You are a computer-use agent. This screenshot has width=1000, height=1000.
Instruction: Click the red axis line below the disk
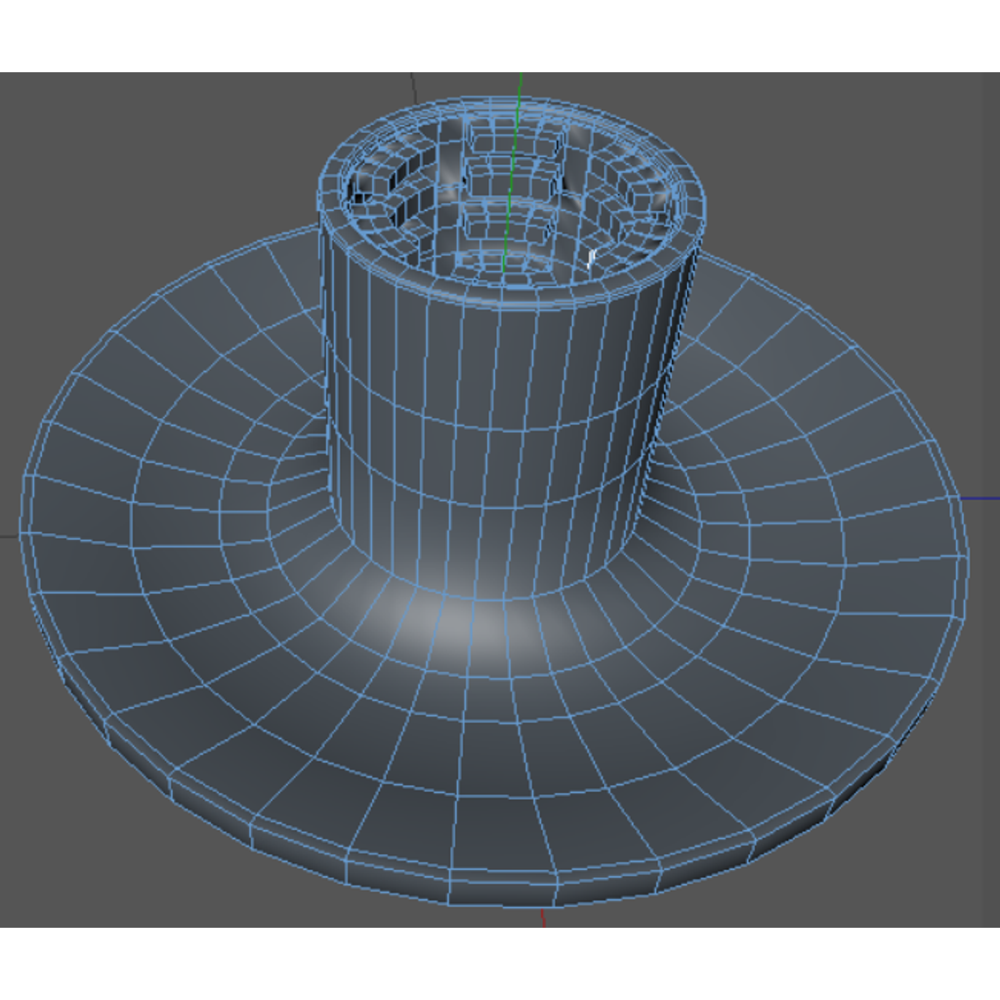[x=543, y=918]
